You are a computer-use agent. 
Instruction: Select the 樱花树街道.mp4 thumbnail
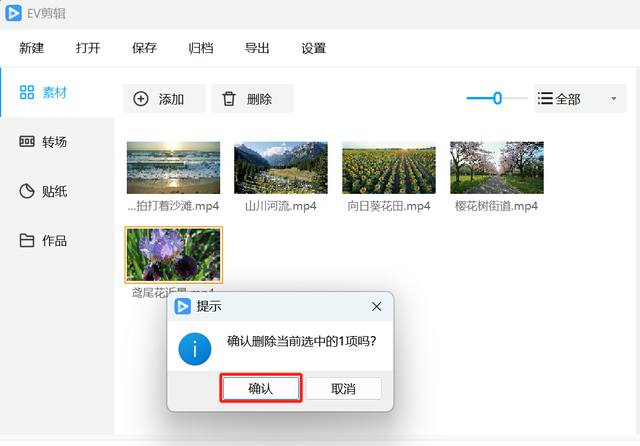pyautogui.click(x=497, y=168)
